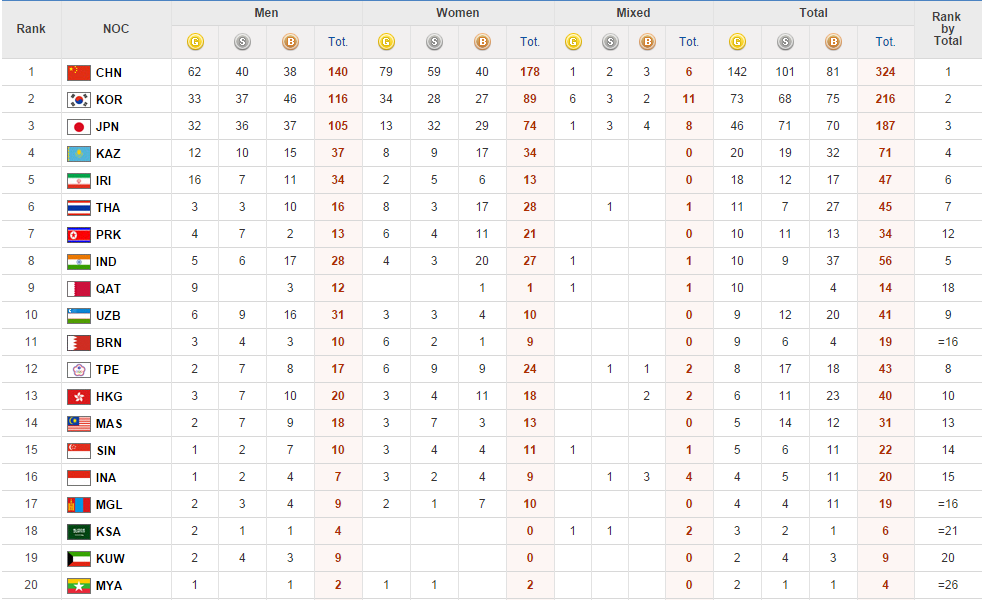Click the silver medal icon under Total
The height and width of the screenshot is (600, 992).
tap(785, 42)
